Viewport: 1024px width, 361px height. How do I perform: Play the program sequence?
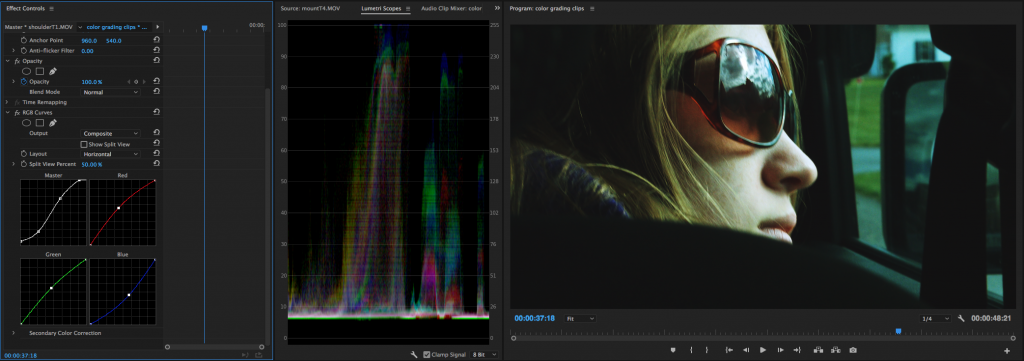point(763,350)
